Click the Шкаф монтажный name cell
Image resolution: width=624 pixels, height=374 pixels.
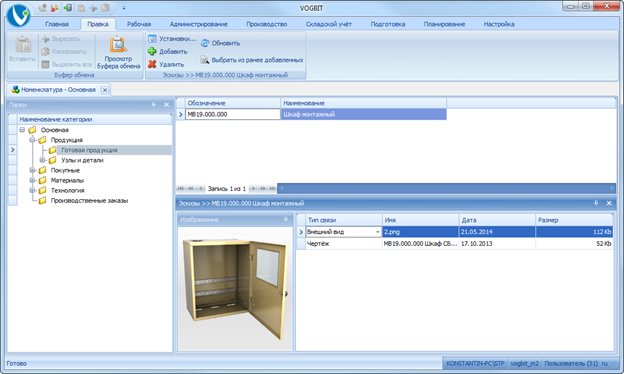click(x=364, y=114)
